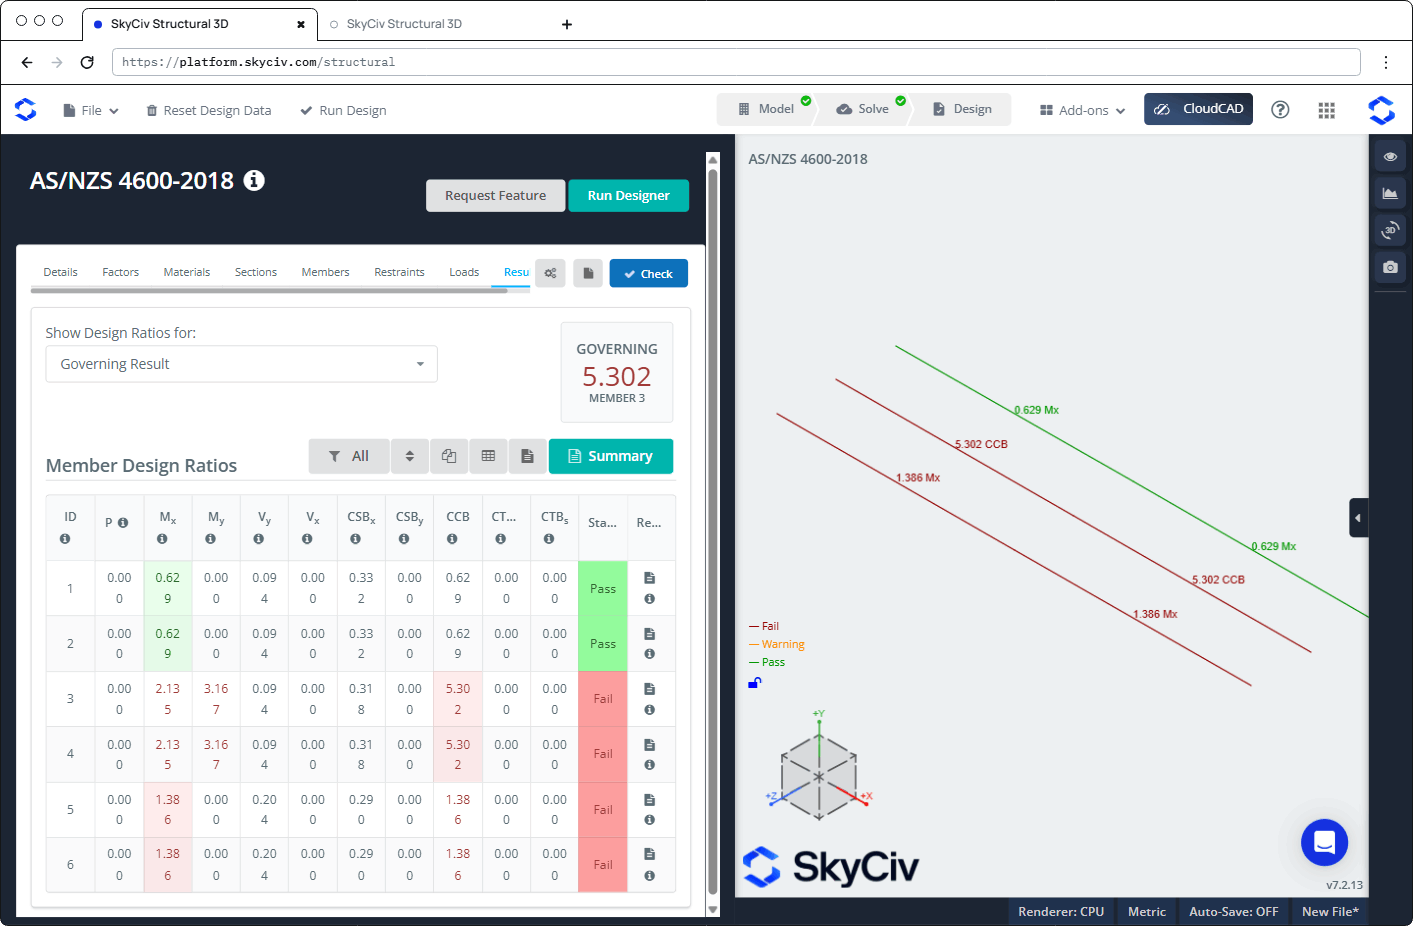Click the table grid icon in the ratios toolbar

[488, 456]
